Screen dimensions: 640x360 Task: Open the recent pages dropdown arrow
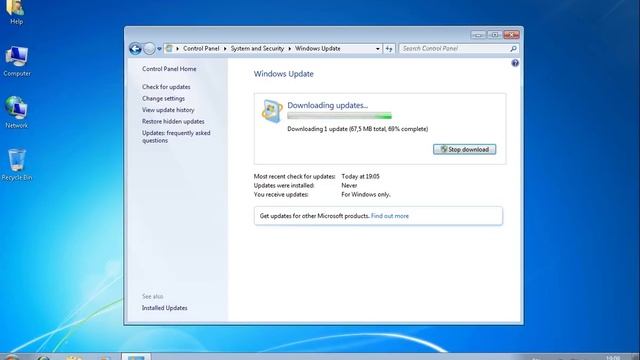[159, 49]
